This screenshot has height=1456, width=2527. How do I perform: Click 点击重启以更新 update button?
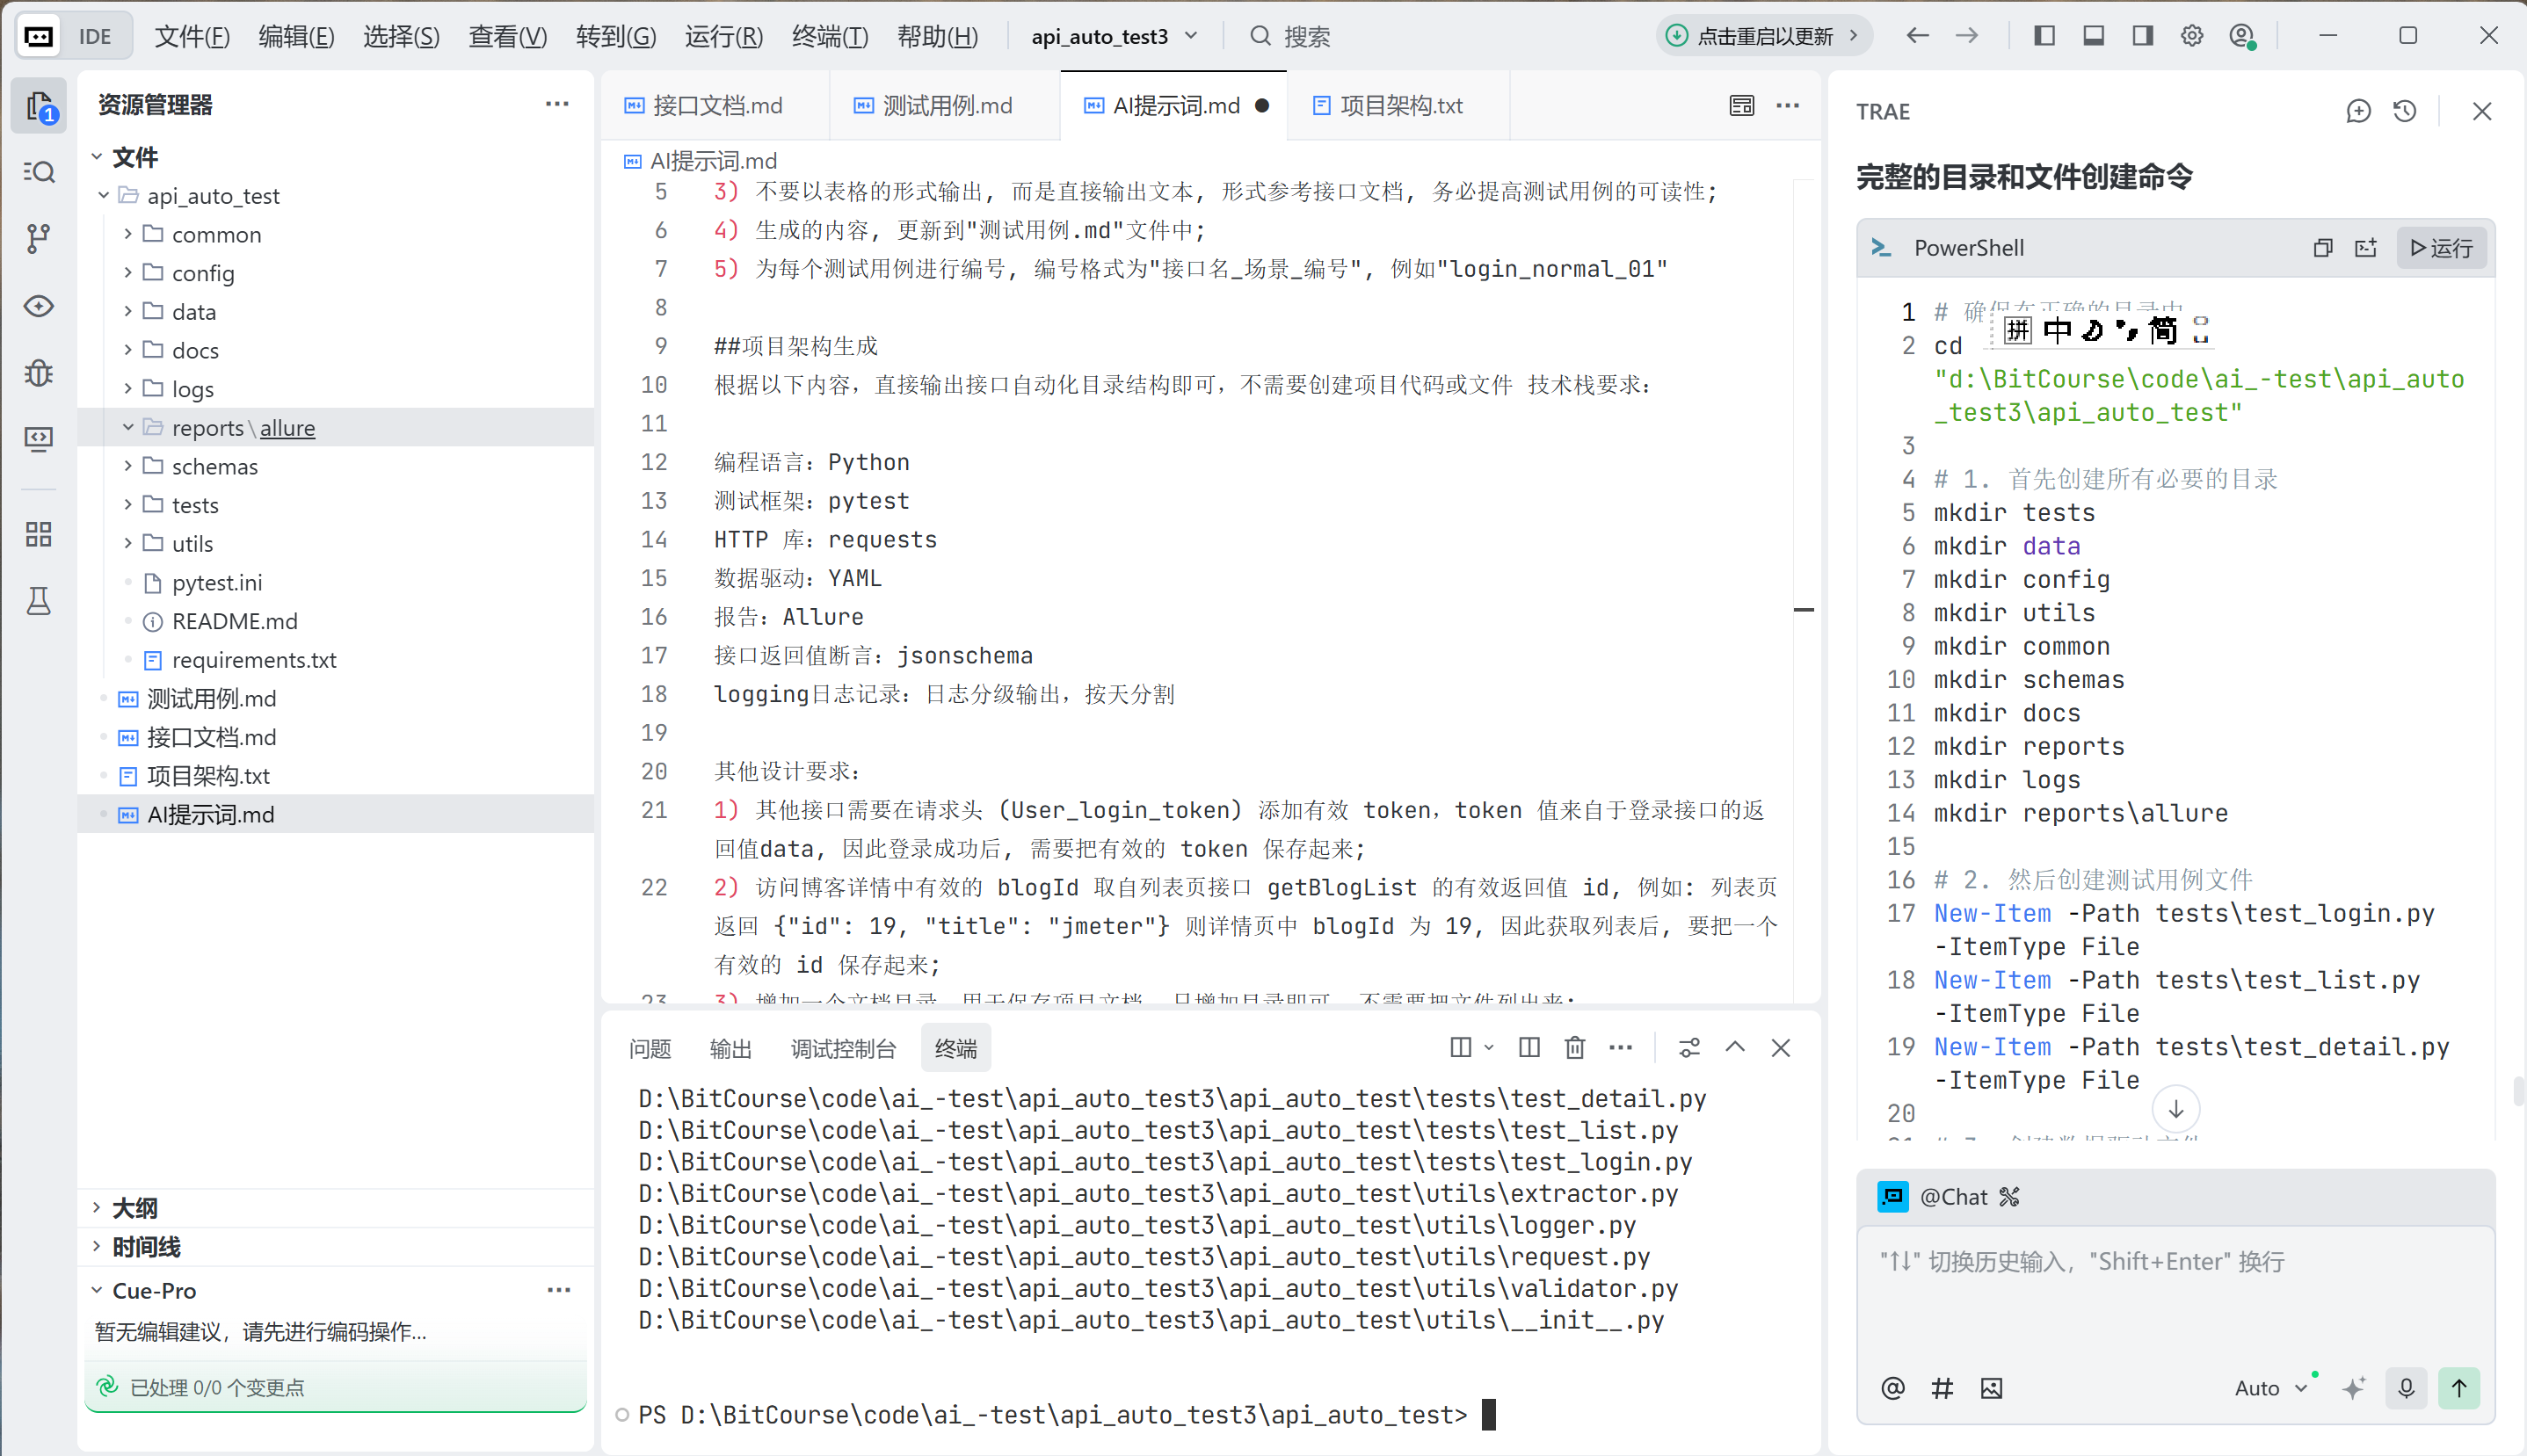tap(1763, 36)
